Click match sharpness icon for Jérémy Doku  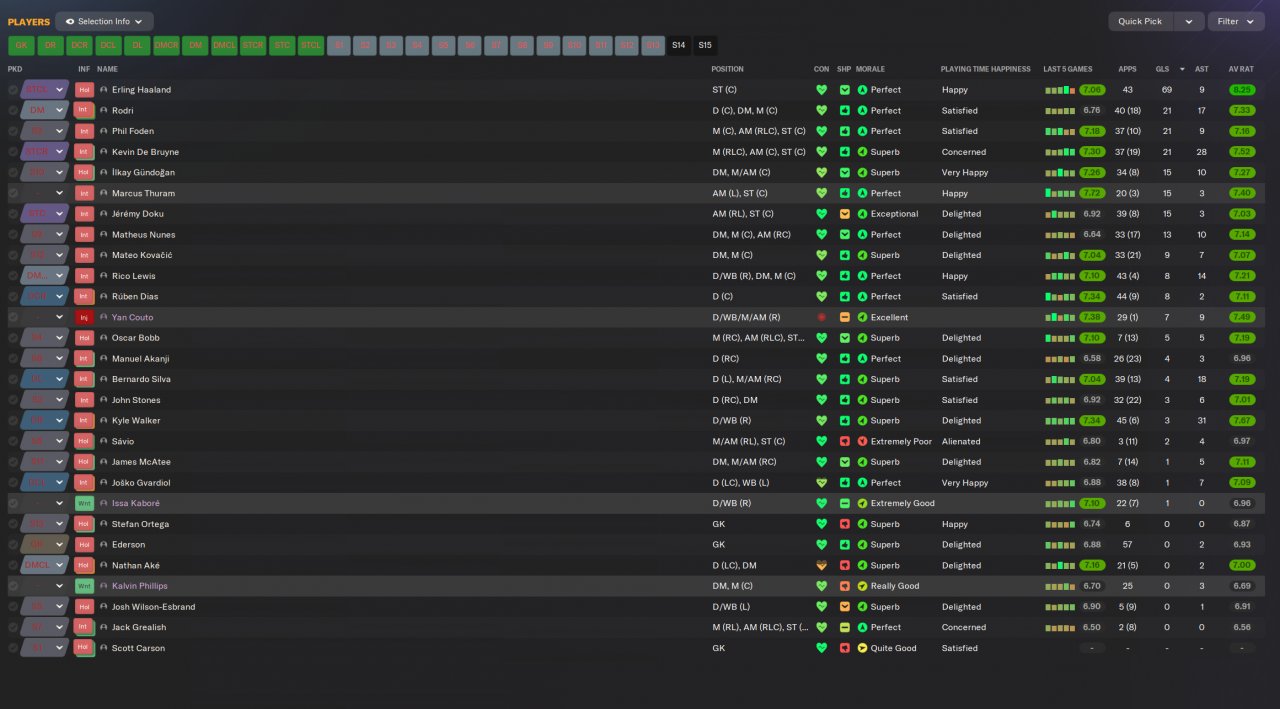tap(845, 214)
